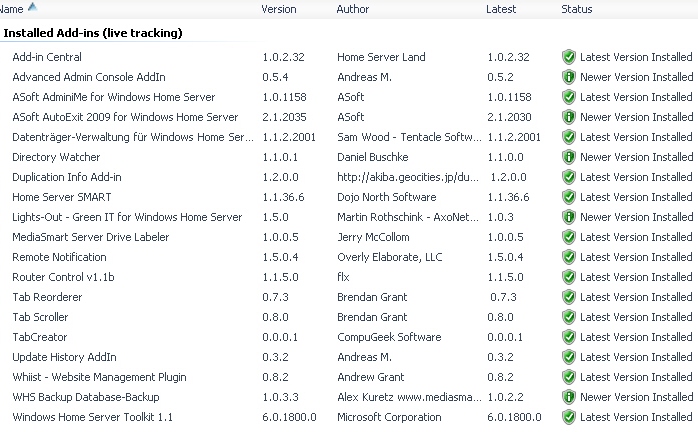Click the status shield for Whiist Website Management Plugin
This screenshot has width=698, height=432.
pos(568,377)
